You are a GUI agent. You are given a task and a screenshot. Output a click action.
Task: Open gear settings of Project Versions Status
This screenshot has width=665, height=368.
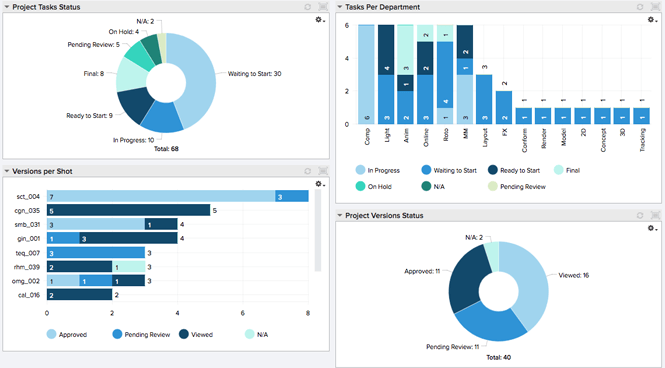click(652, 228)
